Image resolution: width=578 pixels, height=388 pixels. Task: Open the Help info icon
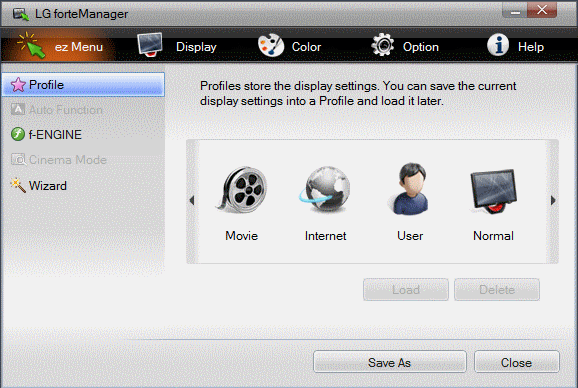pos(498,45)
